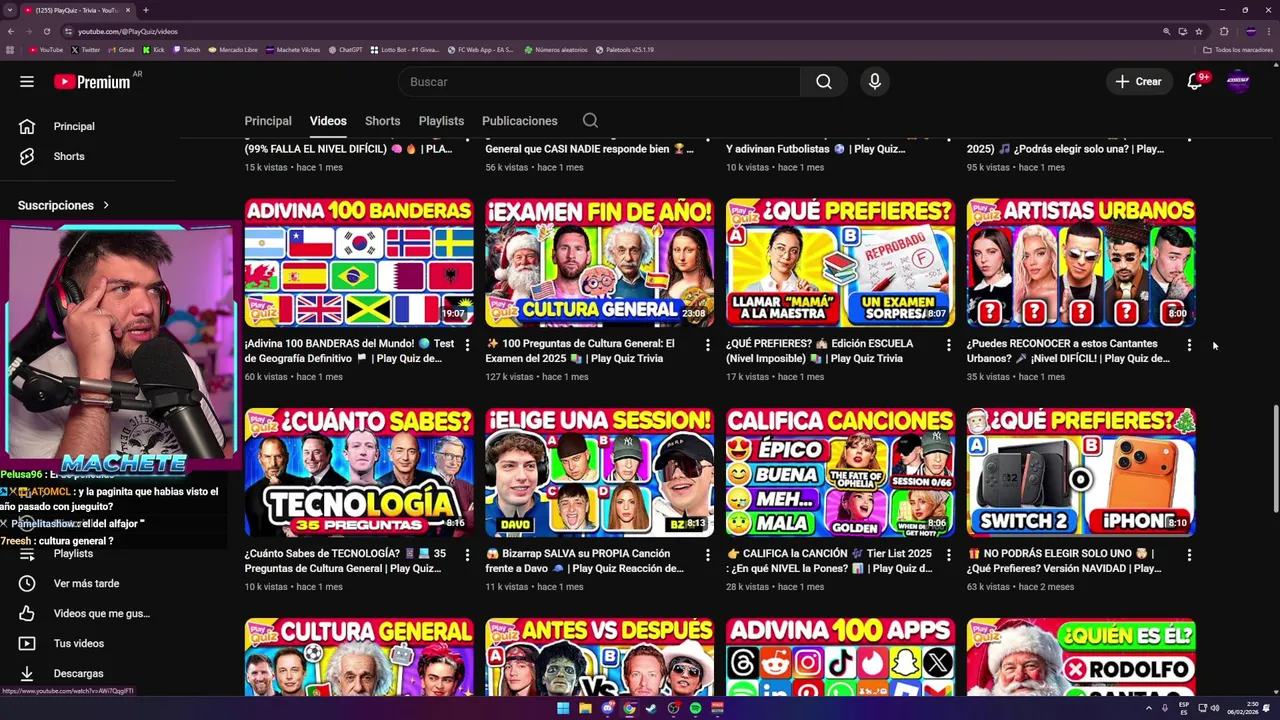1280x720 pixels.
Task: Open File Explorer from the taskbar
Action: click(x=585, y=708)
